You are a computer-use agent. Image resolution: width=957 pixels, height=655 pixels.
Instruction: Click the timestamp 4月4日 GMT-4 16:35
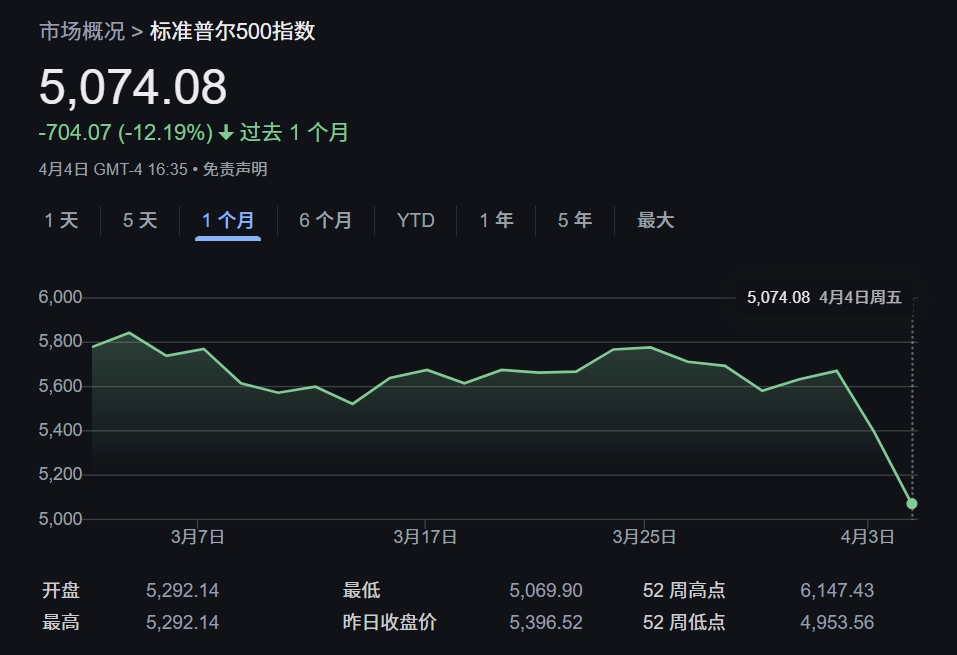(113, 169)
